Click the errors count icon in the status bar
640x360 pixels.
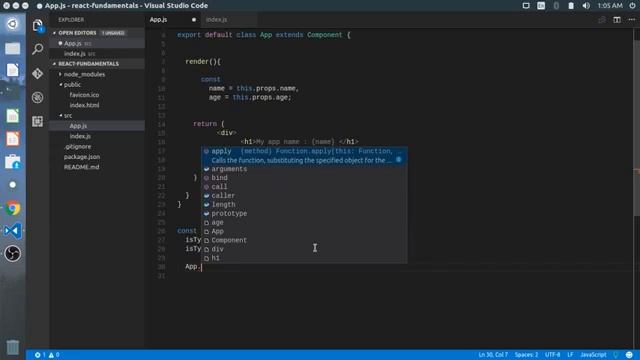[x=40, y=355]
